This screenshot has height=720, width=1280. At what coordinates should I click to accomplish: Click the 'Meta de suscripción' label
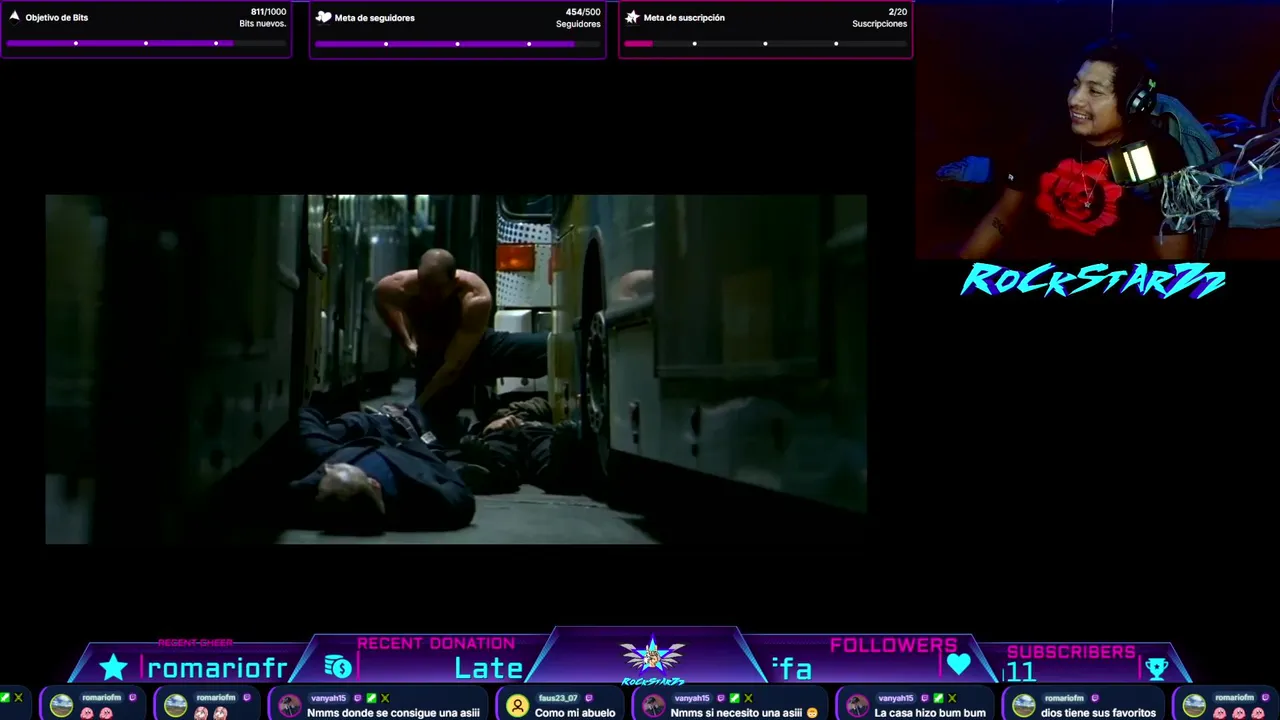click(684, 18)
